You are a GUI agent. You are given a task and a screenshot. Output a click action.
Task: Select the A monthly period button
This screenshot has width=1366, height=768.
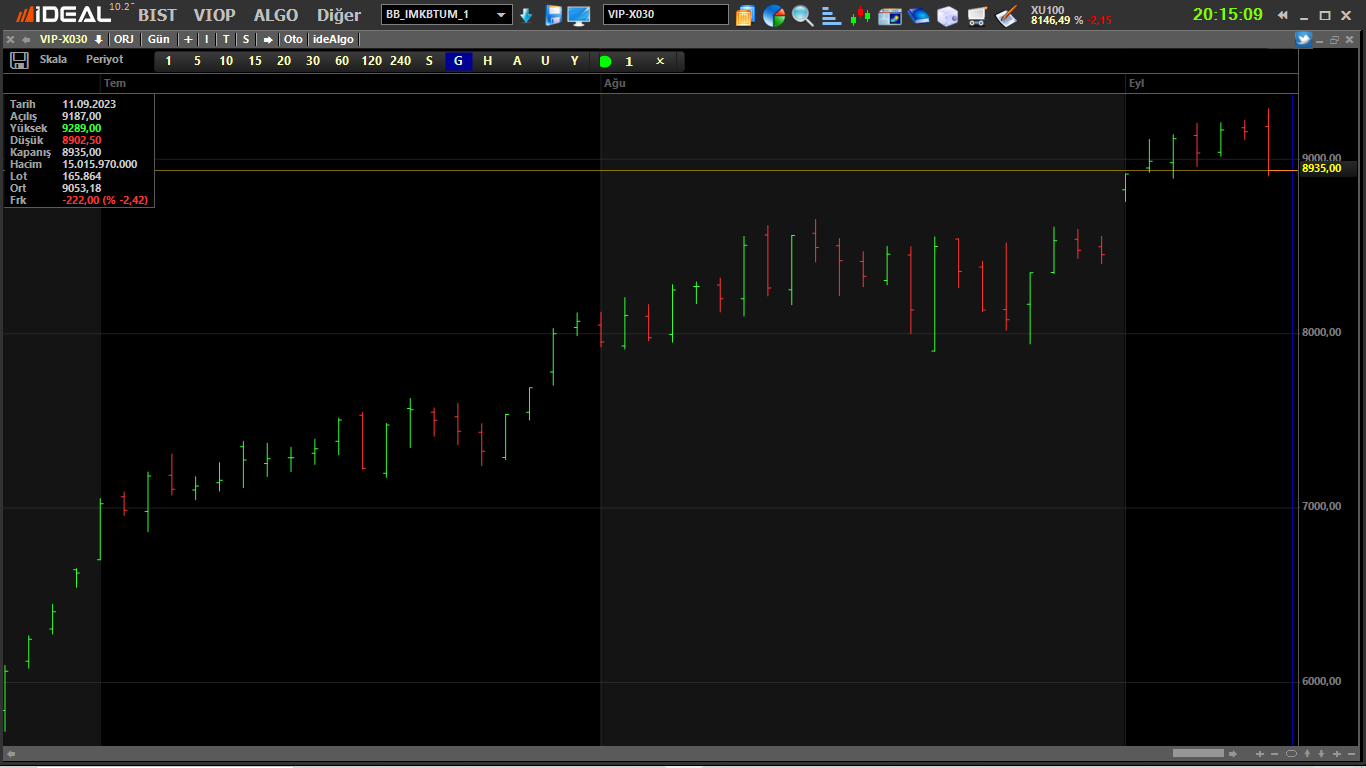[x=517, y=61]
